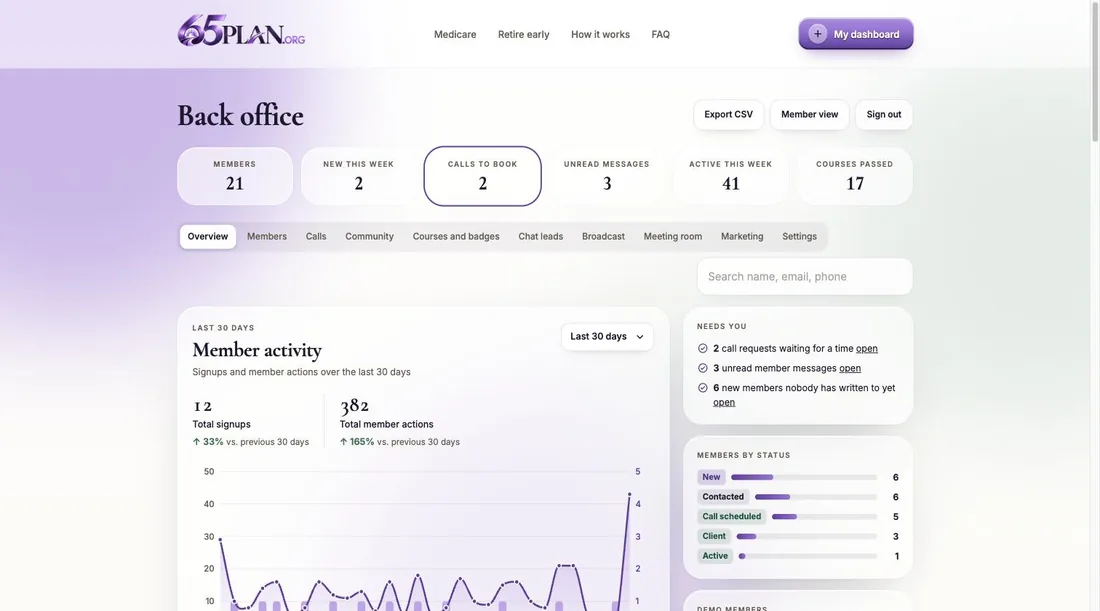Image resolution: width=1100 pixels, height=611 pixels.
Task: Select the Courses passed card
Action: pyautogui.click(x=854, y=176)
